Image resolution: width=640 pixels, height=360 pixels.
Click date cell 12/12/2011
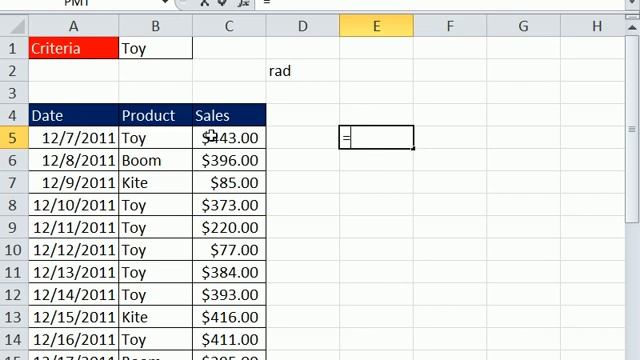[x=73, y=250]
